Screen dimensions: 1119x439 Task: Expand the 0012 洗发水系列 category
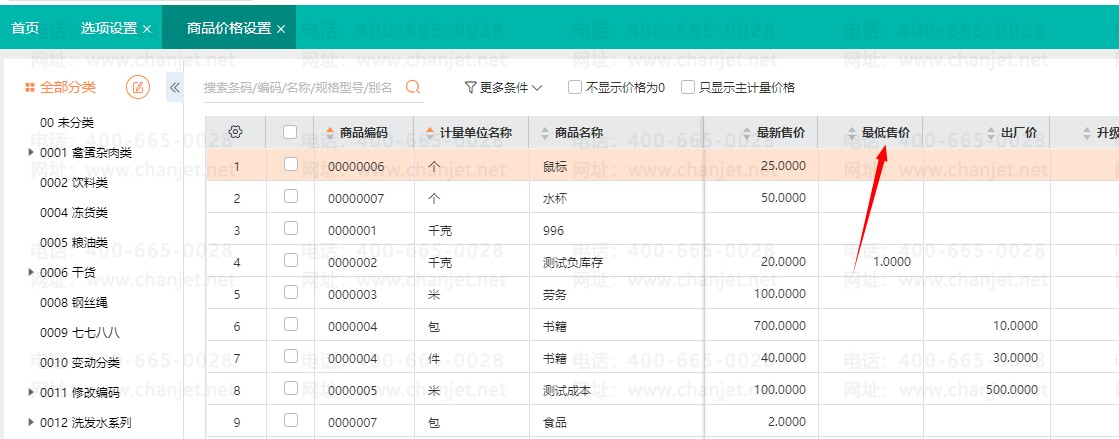coord(31,422)
